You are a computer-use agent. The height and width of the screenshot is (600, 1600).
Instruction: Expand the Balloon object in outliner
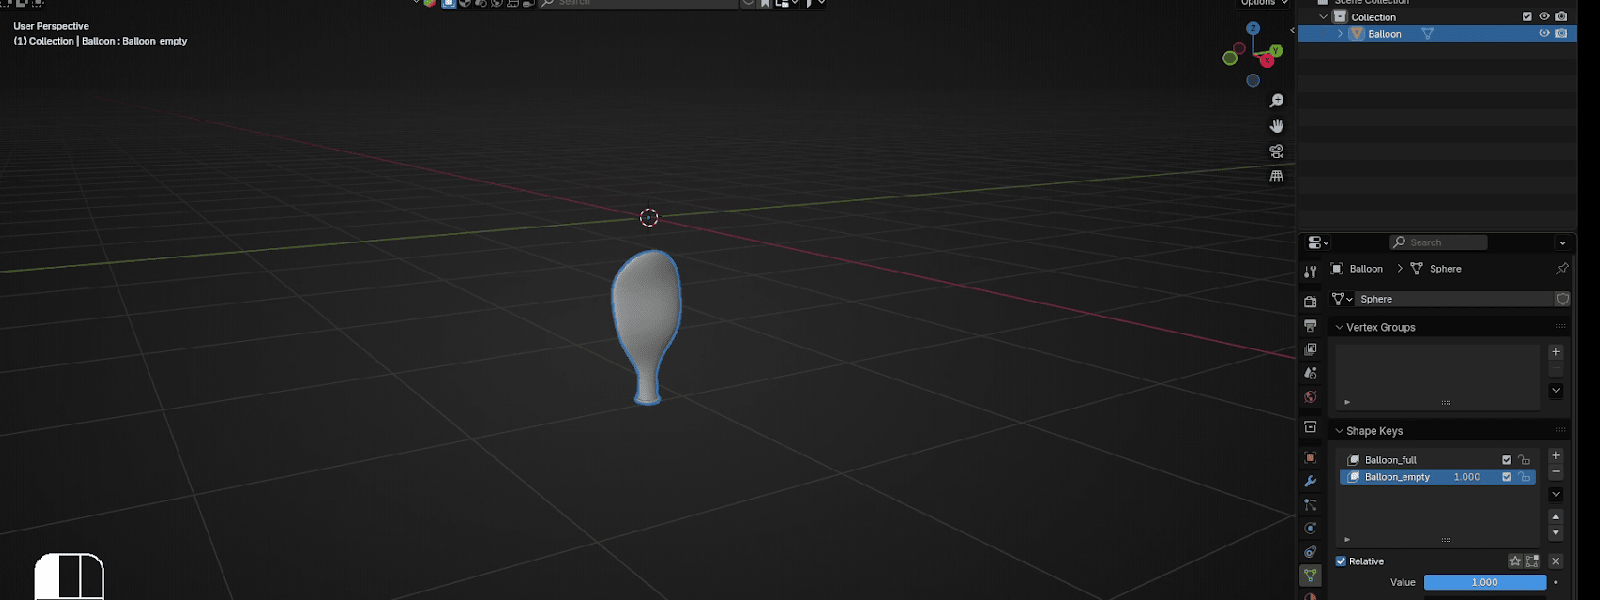(x=1340, y=34)
